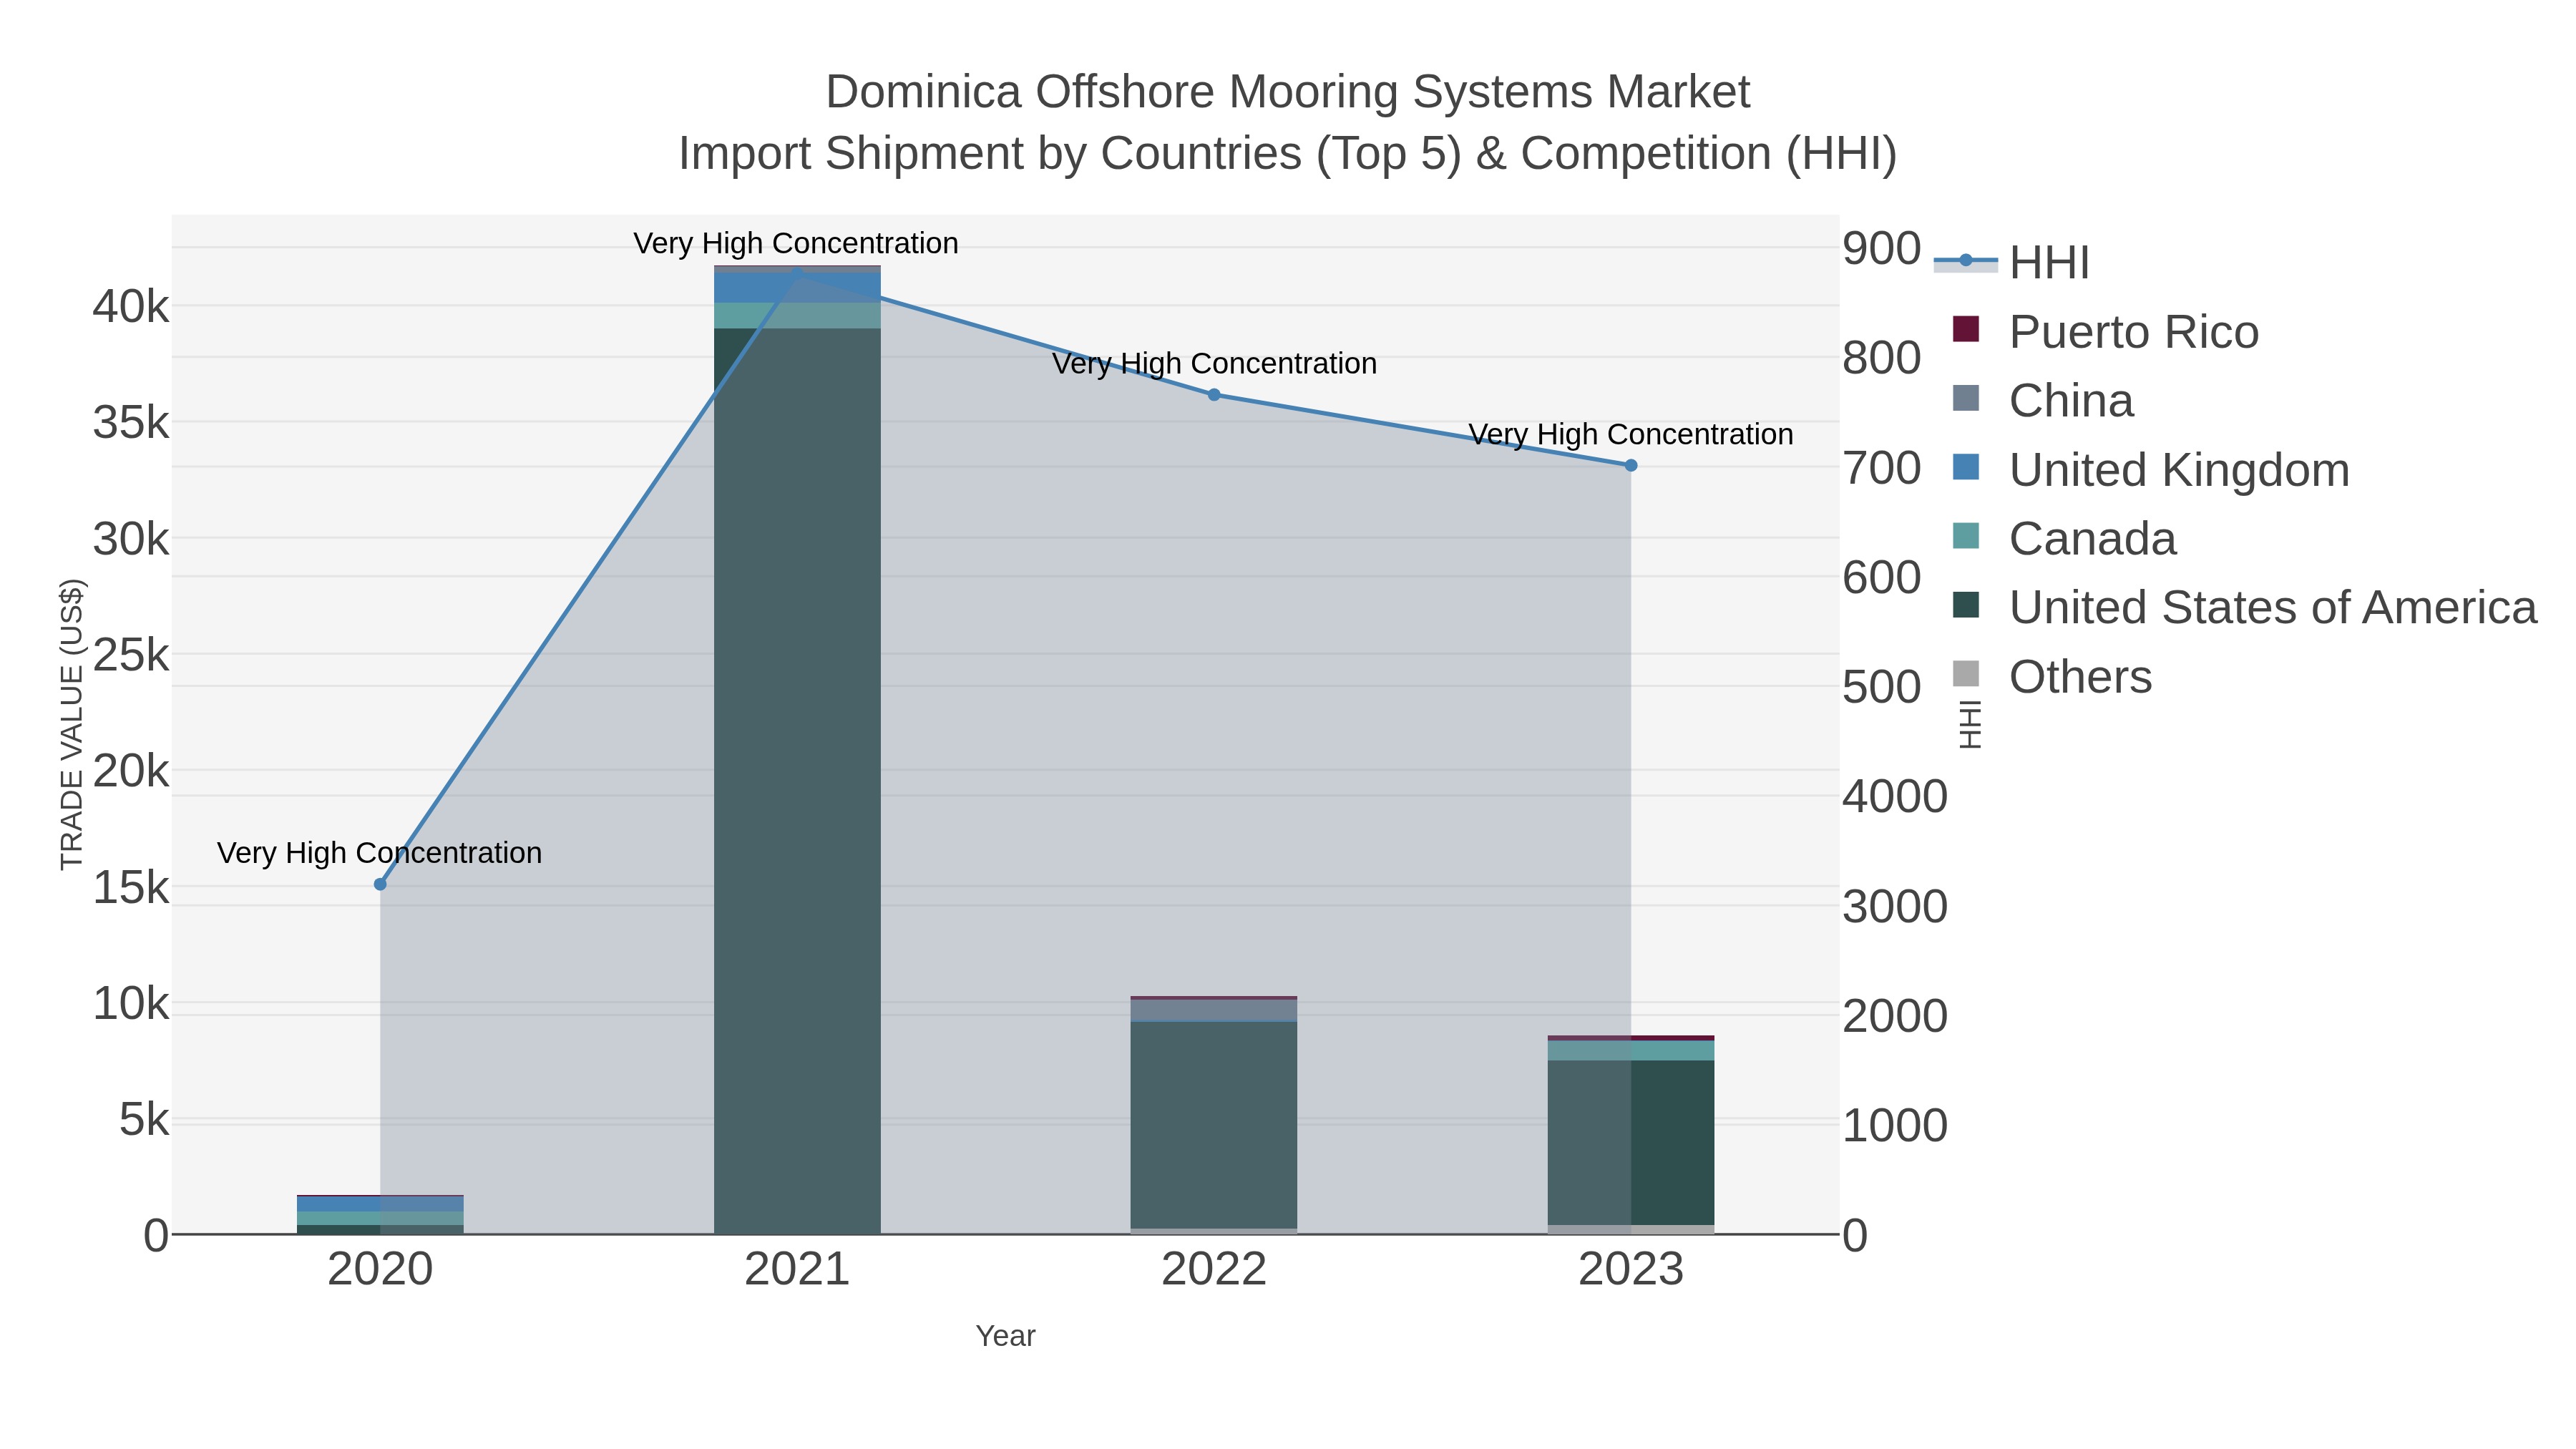2576x1449 pixels.
Task: Click the 2000 right axis tick label
Action: point(1895,1016)
